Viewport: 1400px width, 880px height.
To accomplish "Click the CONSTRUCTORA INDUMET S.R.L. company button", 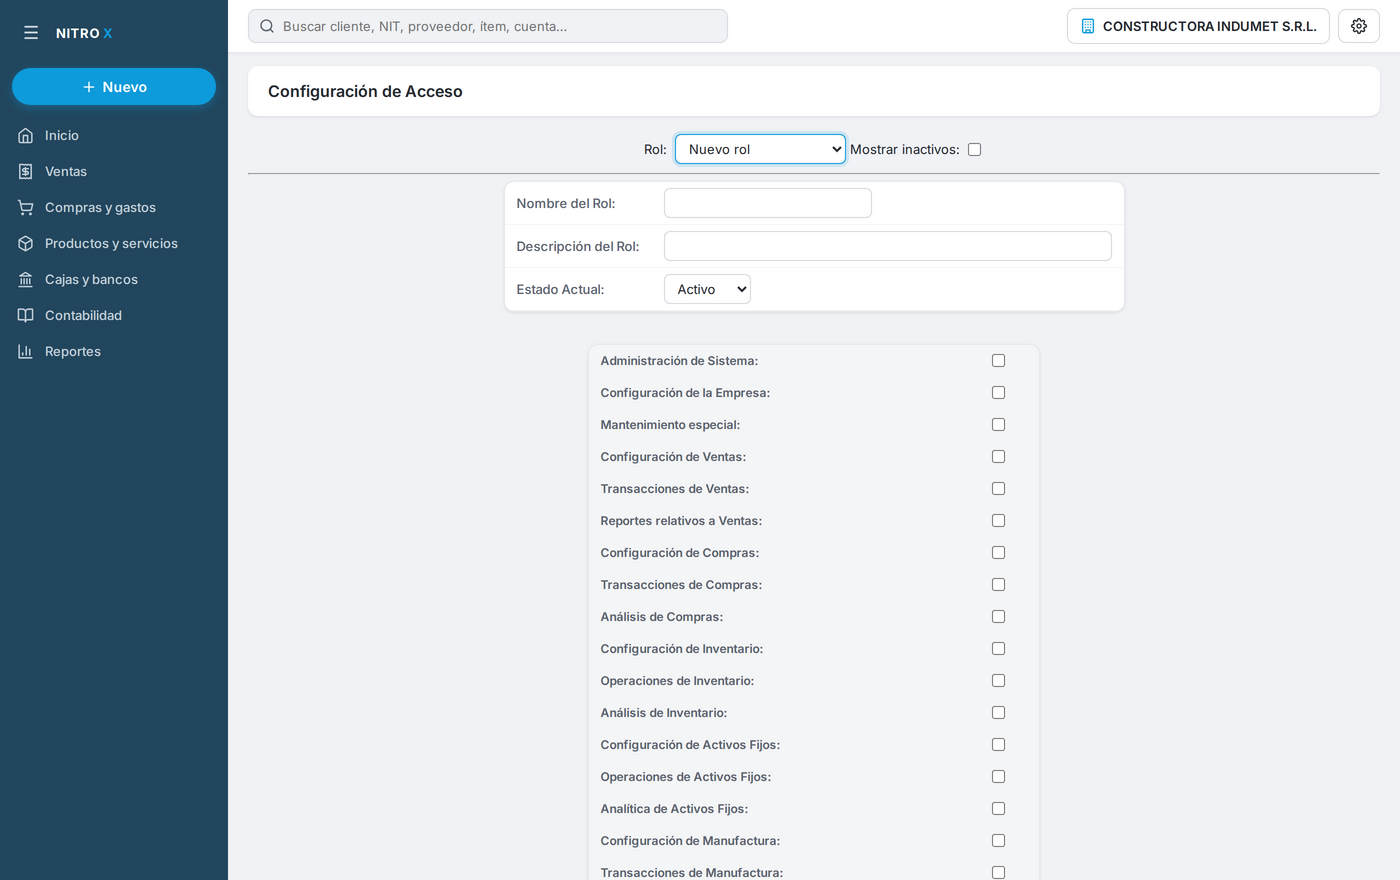I will 1198,26.
